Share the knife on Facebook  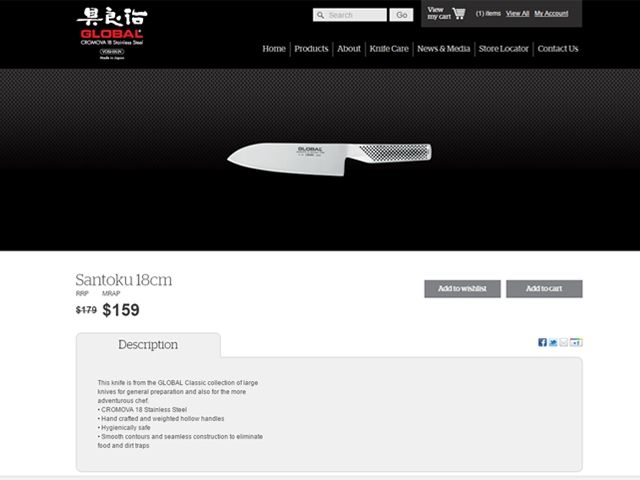[542, 342]
